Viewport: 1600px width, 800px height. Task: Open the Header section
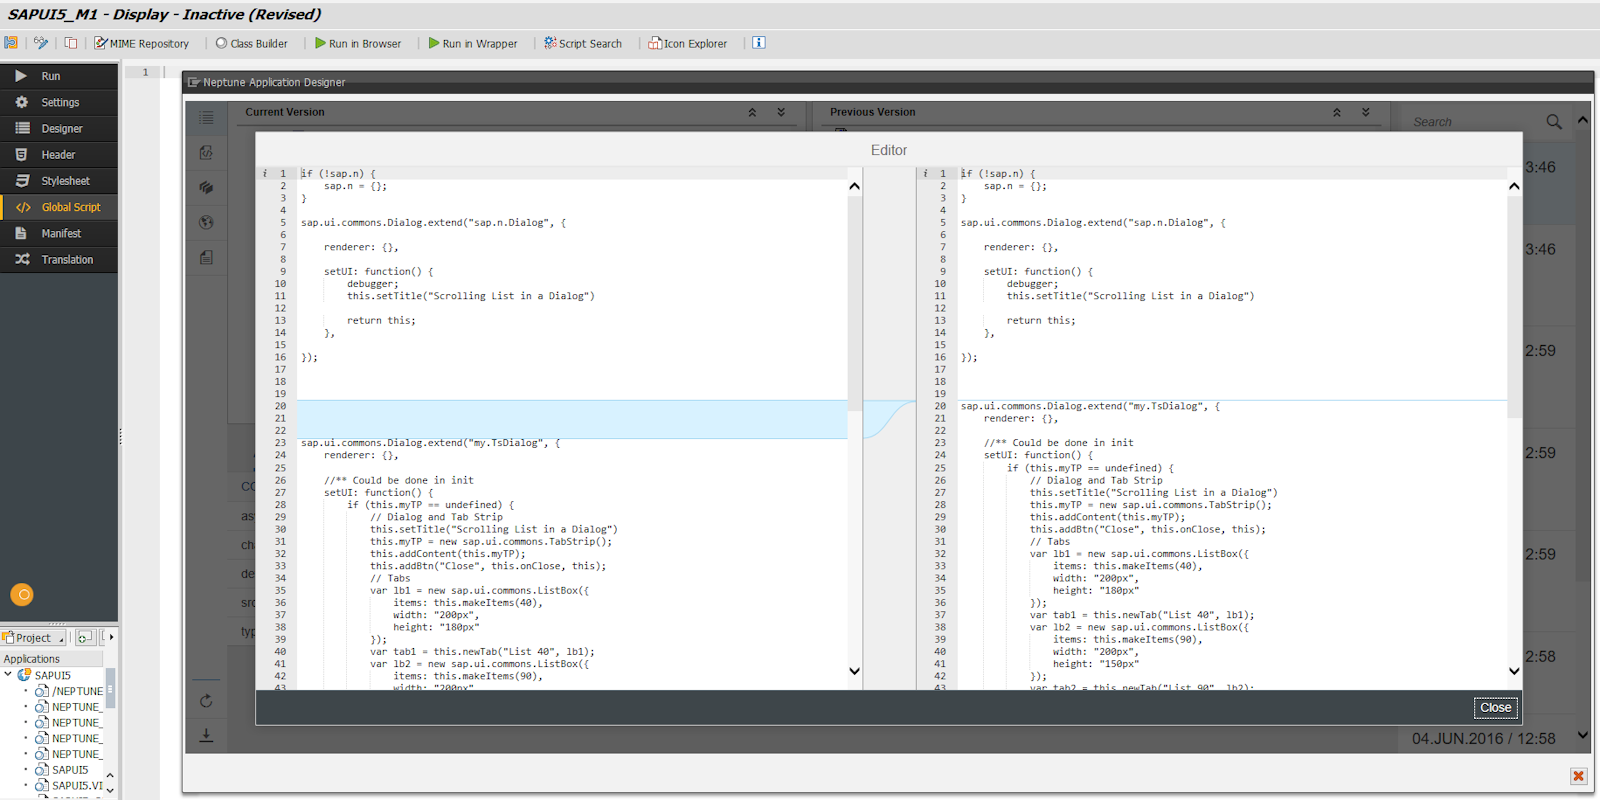(59, 154)
